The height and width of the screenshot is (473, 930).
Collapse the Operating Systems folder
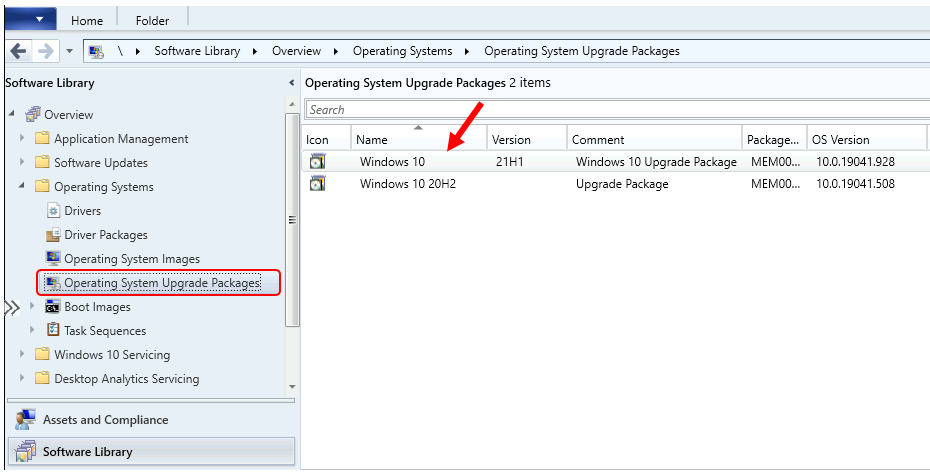[22, 186]
